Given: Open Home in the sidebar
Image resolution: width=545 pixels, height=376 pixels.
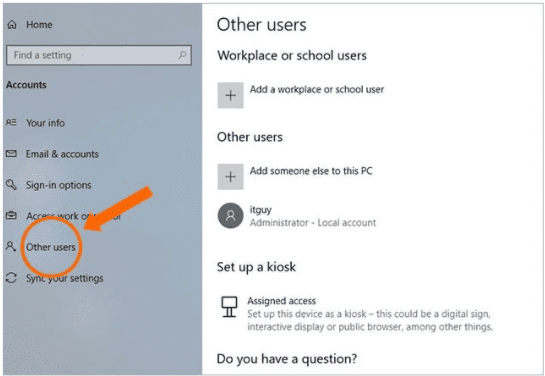Looking at the screenshot, I should 39,25.
